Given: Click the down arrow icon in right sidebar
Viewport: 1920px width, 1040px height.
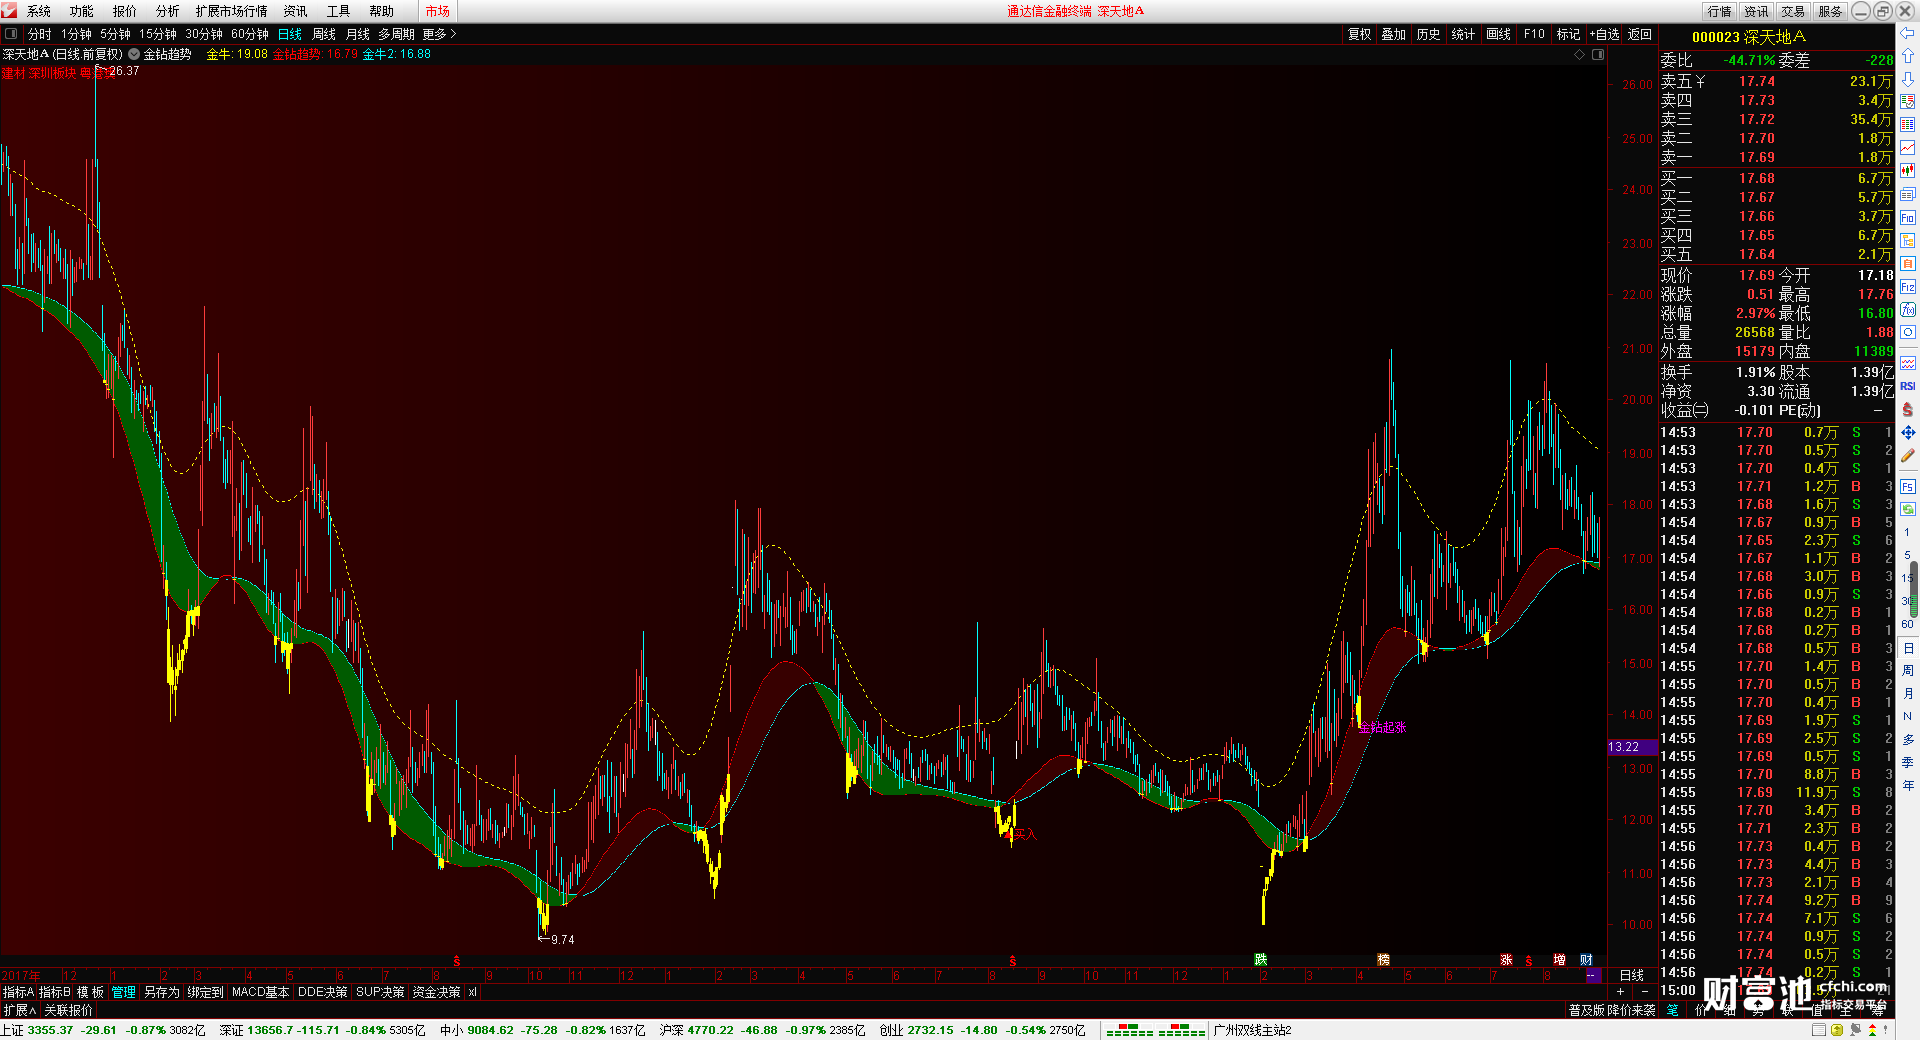Looking at the screenshot, I should point(1908,79).
